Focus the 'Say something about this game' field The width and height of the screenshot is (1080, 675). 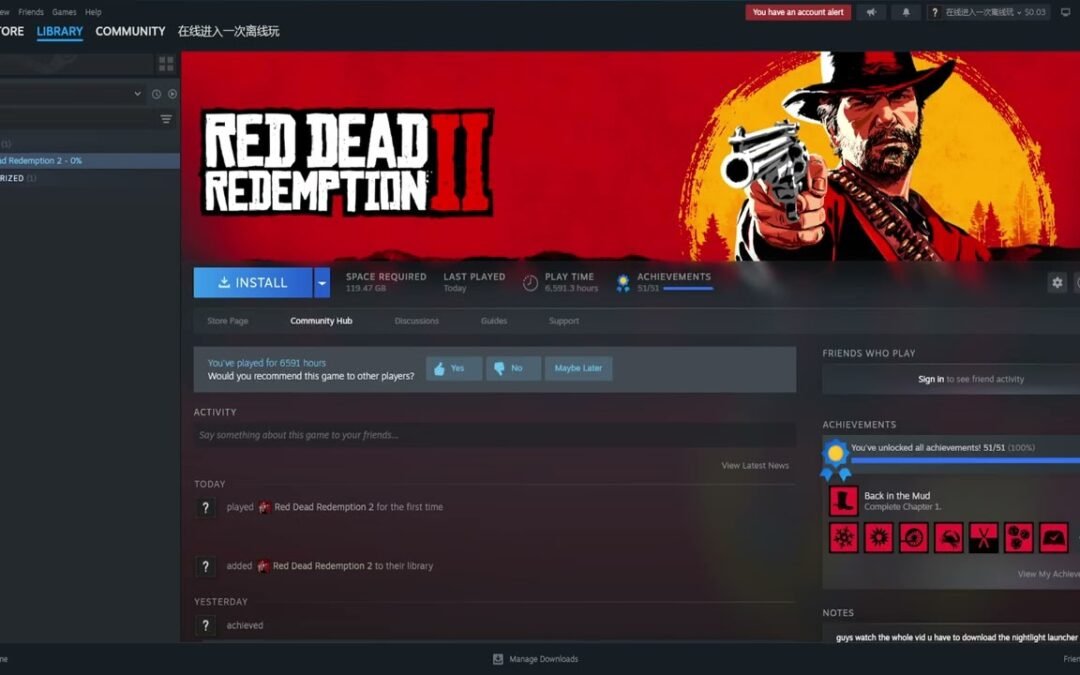(495, 435)
